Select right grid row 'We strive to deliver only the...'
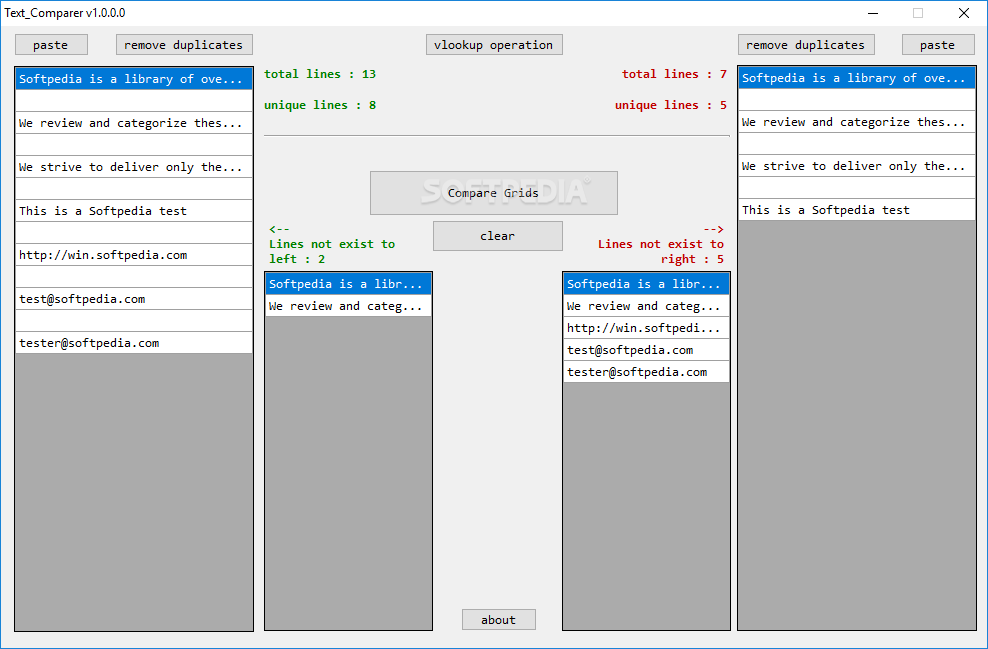 pyautogui.click(x=857, y=166)
